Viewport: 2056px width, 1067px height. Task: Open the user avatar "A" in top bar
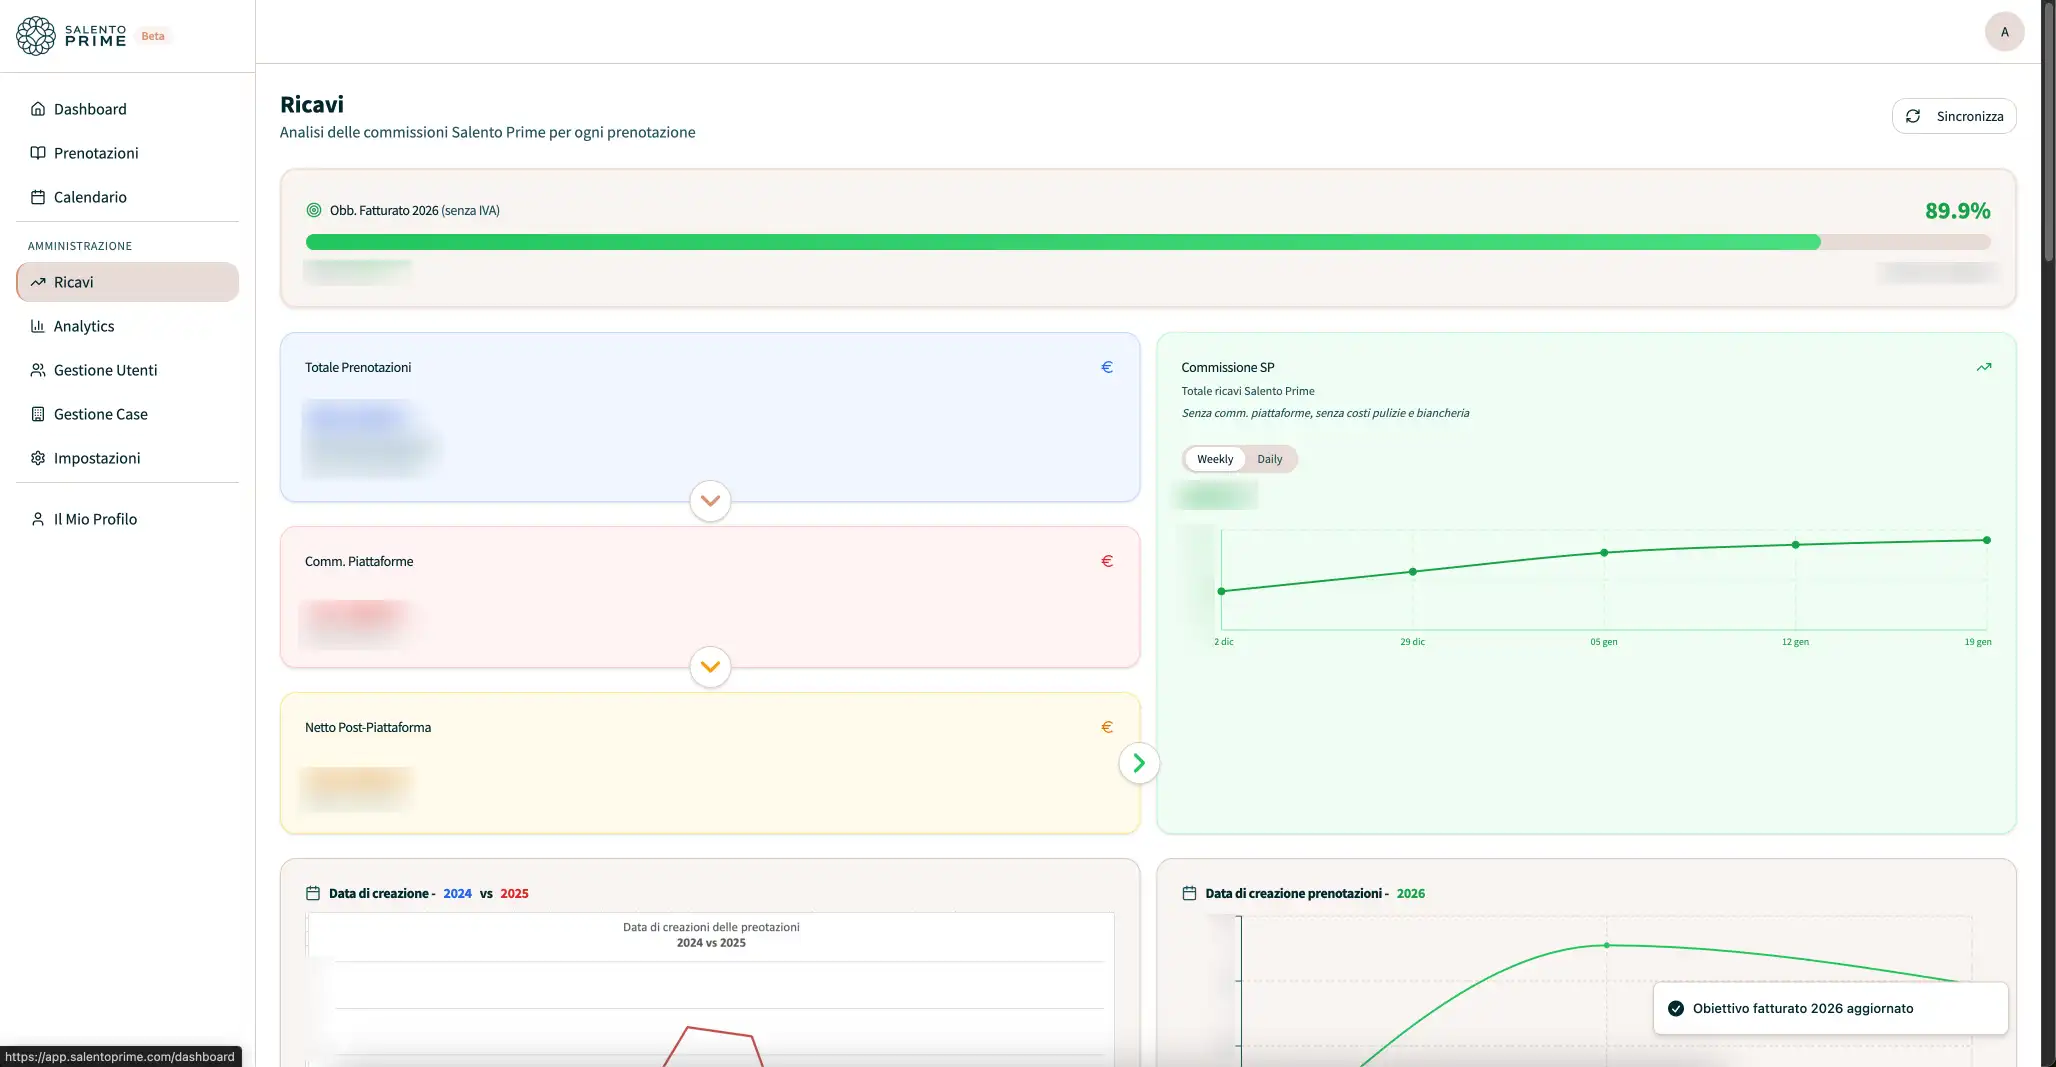tap(2004, 32)
